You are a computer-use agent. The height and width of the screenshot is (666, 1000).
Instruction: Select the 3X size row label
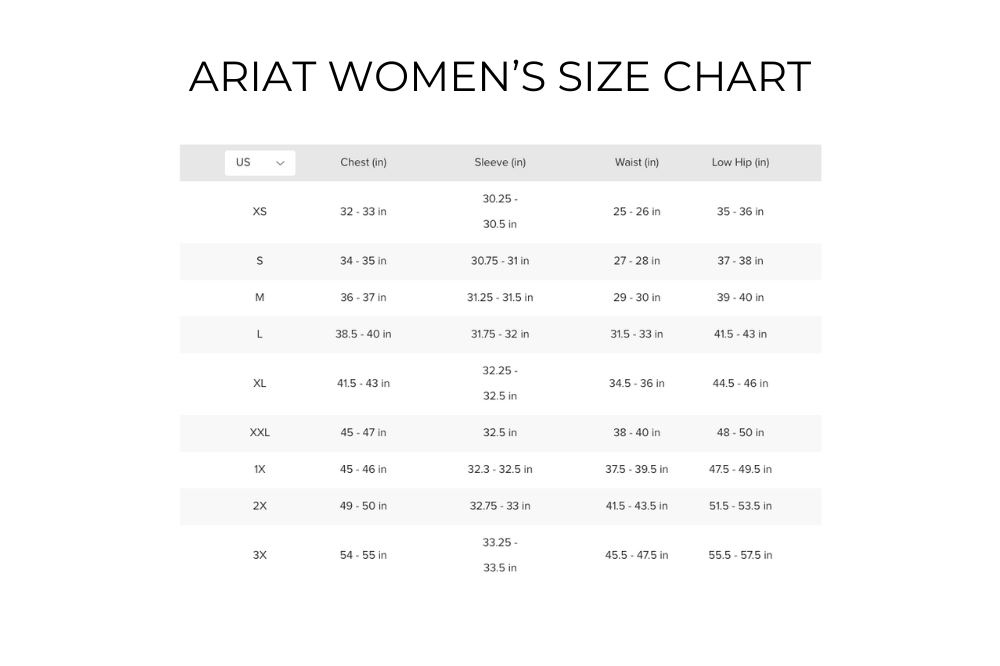coord(259,555)
